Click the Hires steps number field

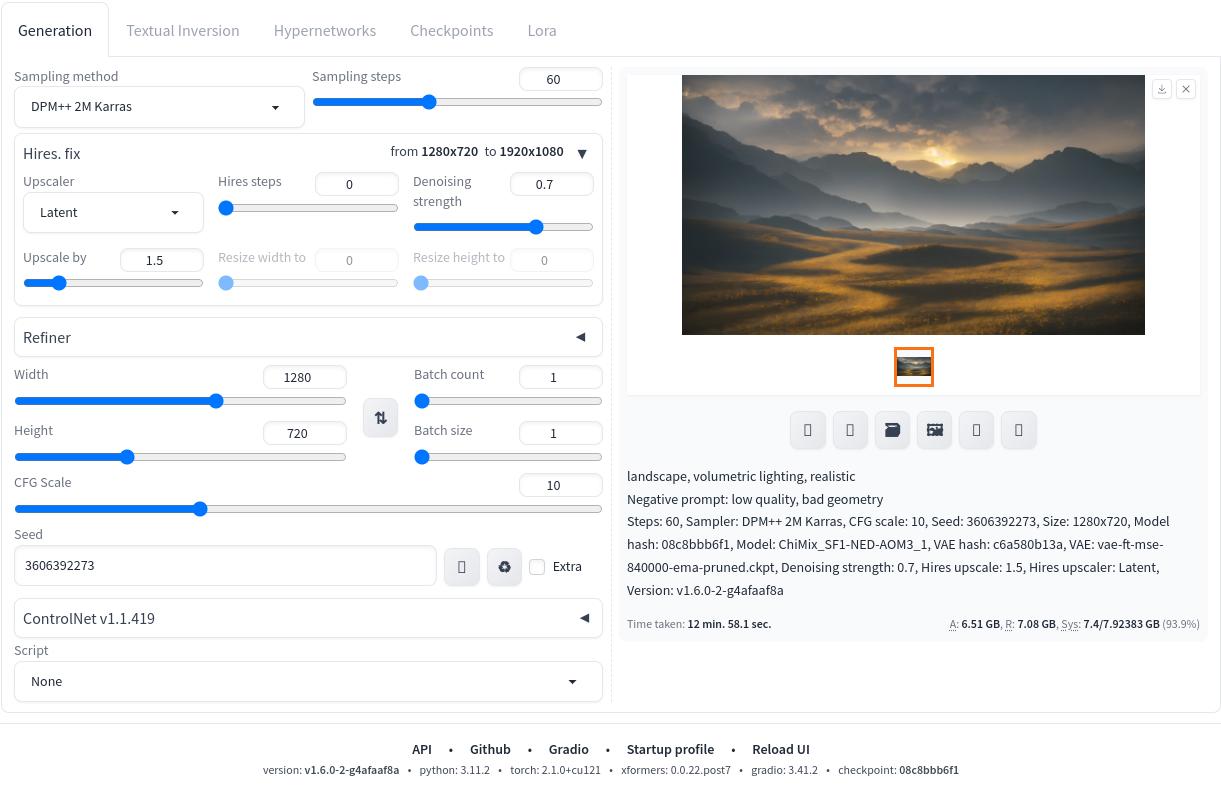point(356,184)
